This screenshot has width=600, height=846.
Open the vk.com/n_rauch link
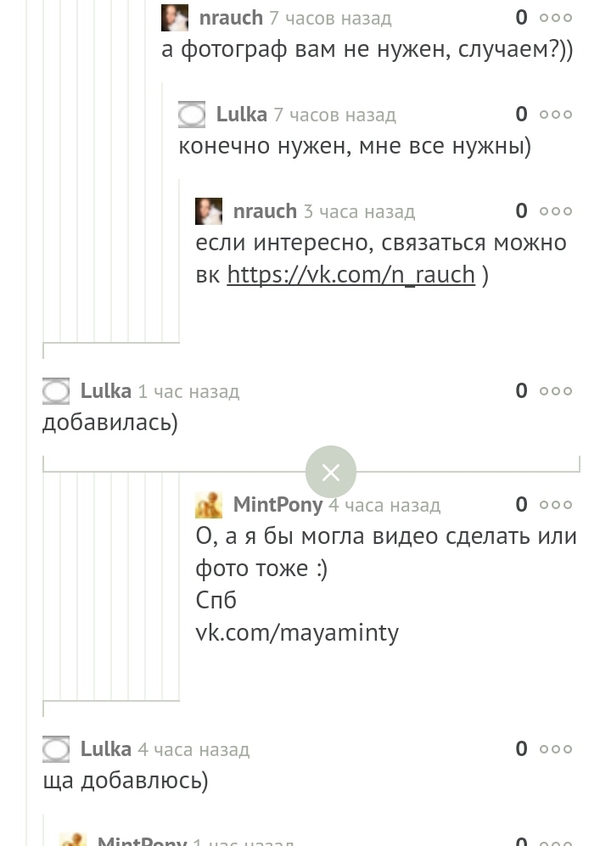pyautogui.click(x=350, y=275)
